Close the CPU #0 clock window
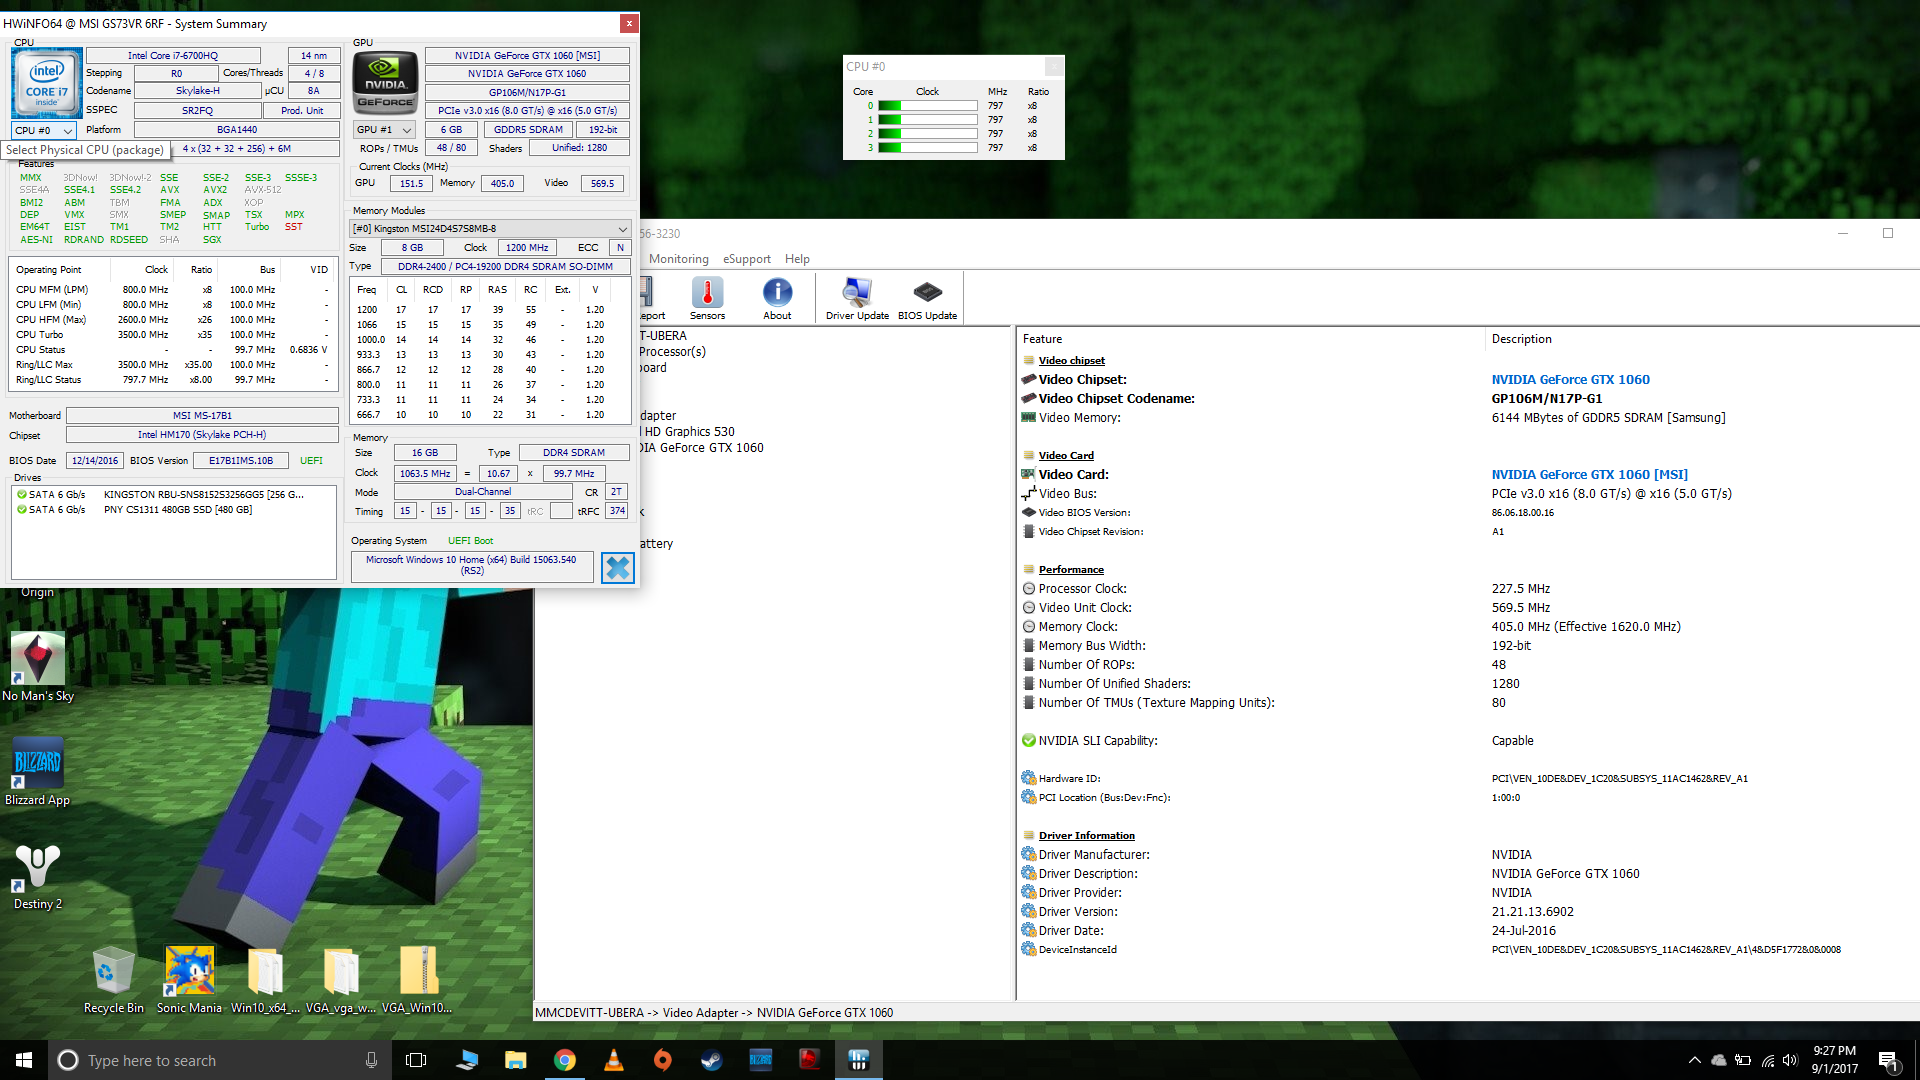Viewport: 1920px width, 1080px height. coord(1053,66)
